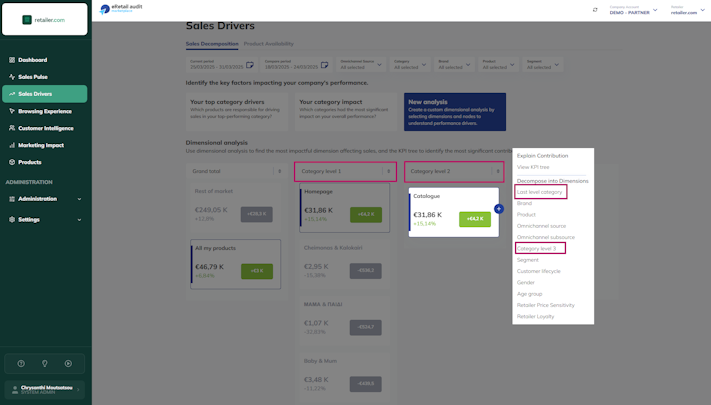Click the eRetail audit logo

(121, 9)
